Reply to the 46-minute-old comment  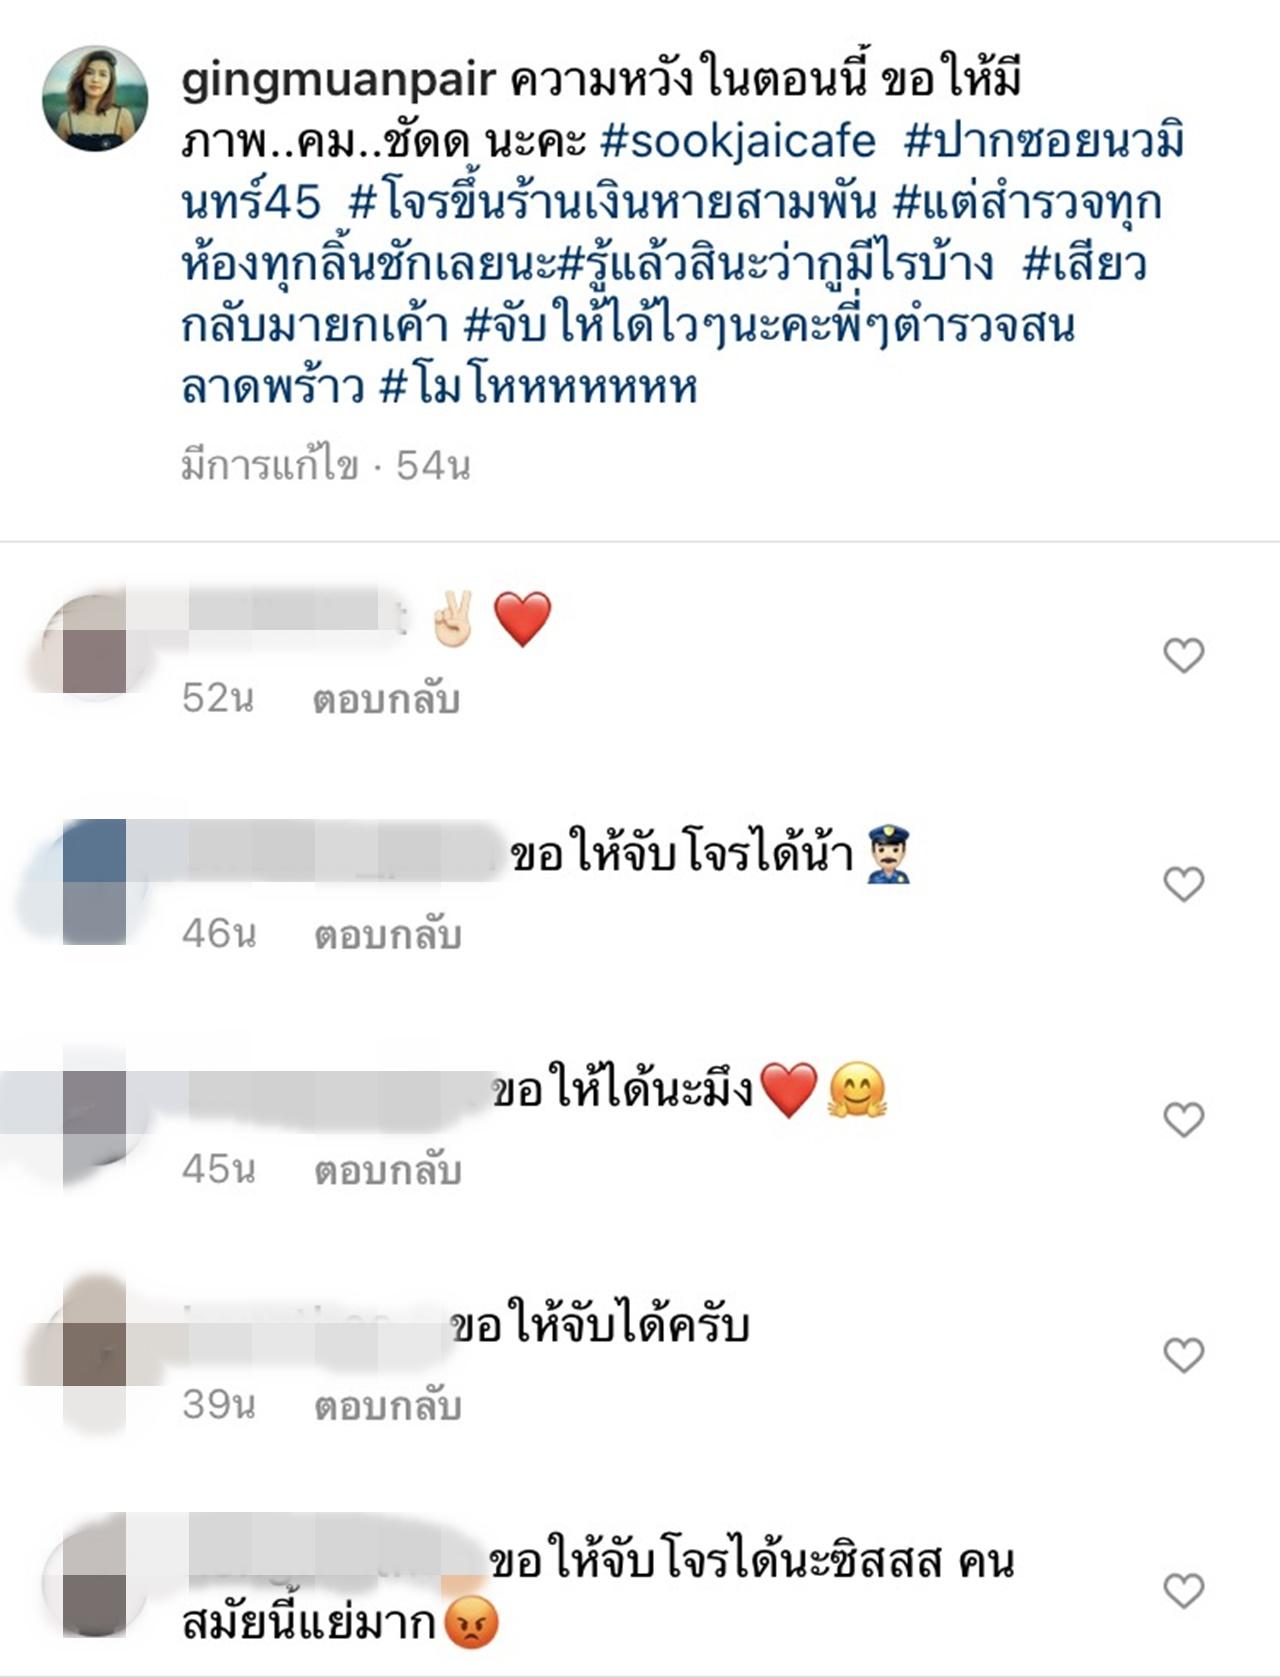click(x=388, y=935)
